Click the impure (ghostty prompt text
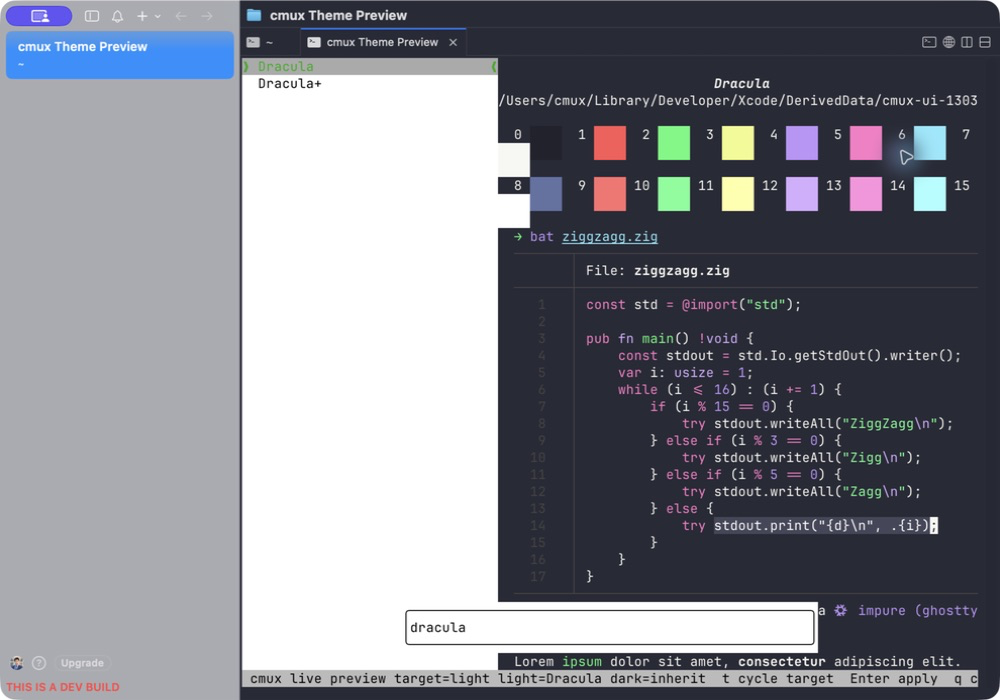Image resolution: width=1000 pixels, height=700 pixels. point(917,610)
